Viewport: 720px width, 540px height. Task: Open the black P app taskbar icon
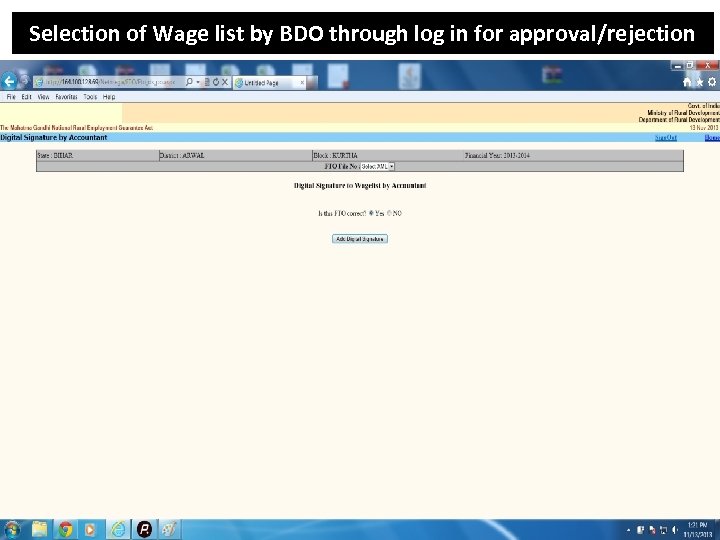(x=144, y=529)
